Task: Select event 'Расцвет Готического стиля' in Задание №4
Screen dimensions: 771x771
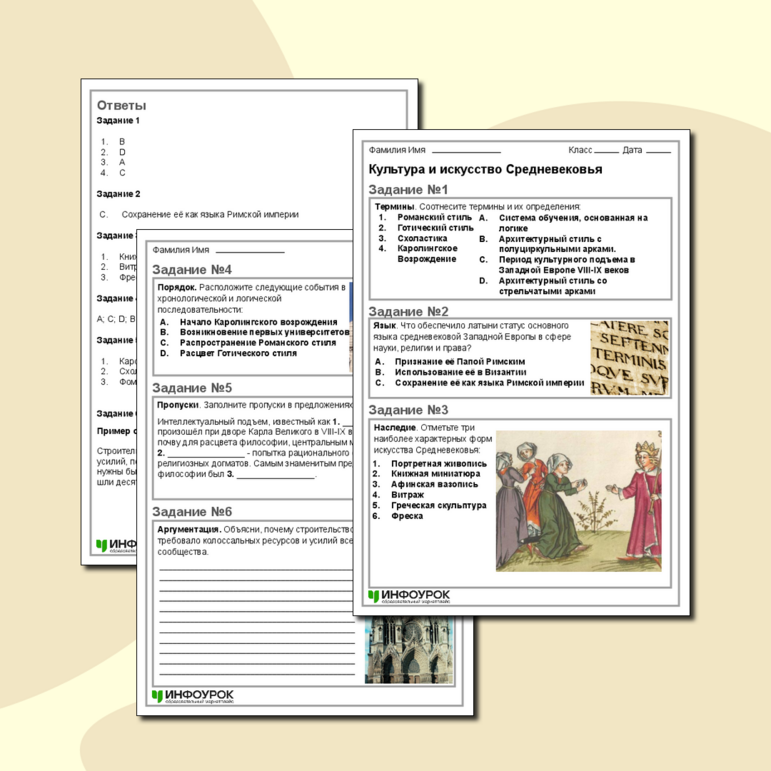Action: (x=238, y=353)
